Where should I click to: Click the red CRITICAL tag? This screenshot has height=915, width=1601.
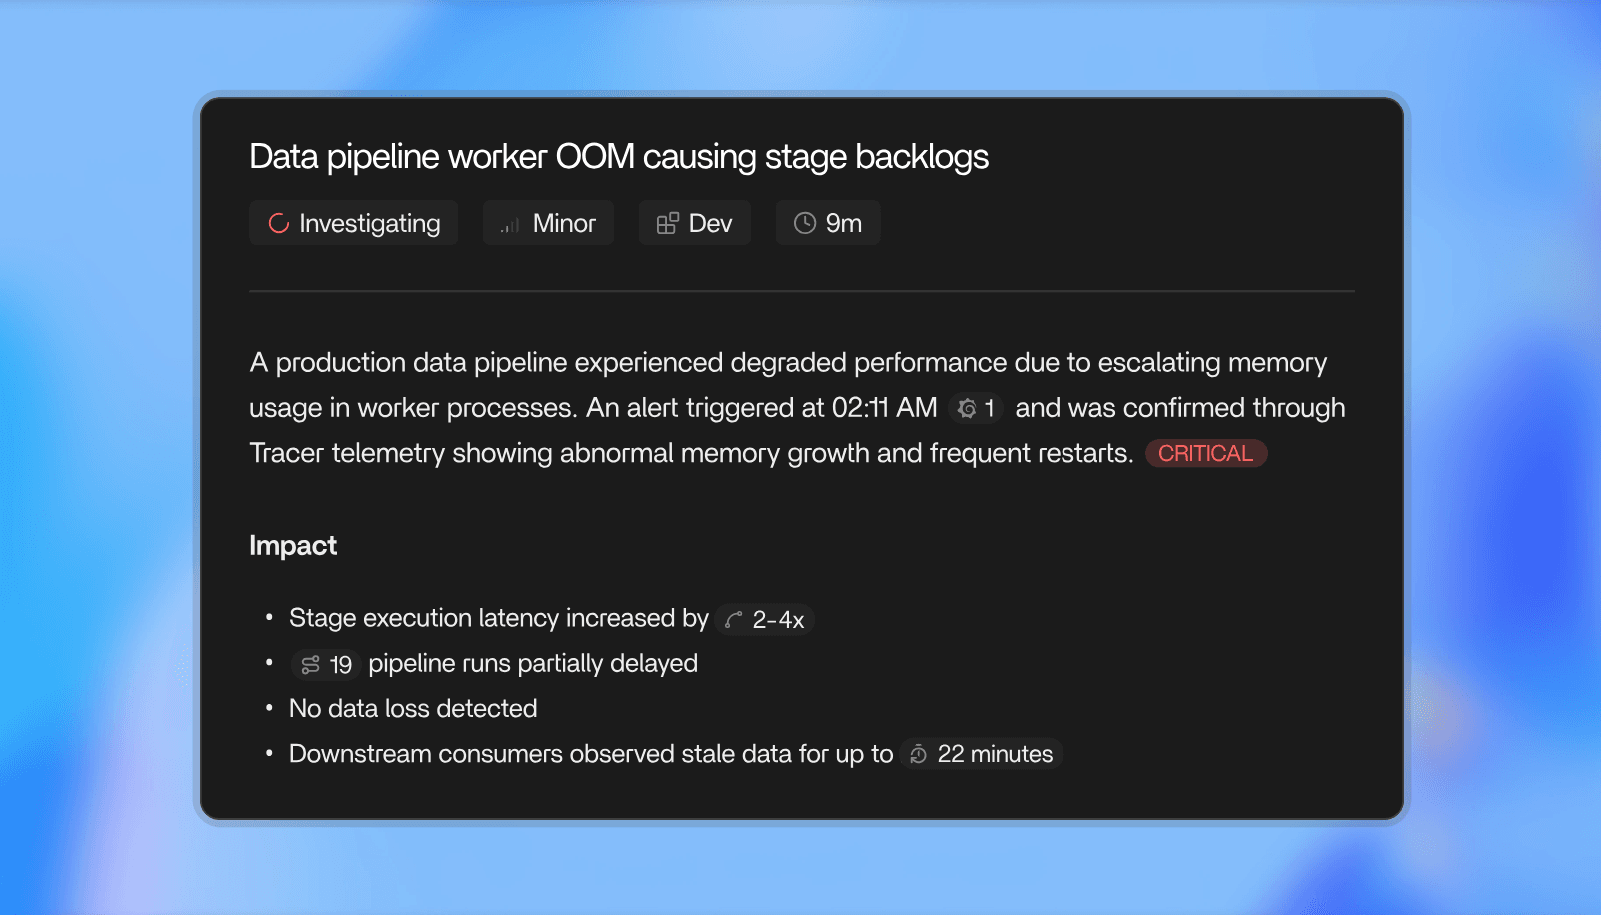[1206, 453]
